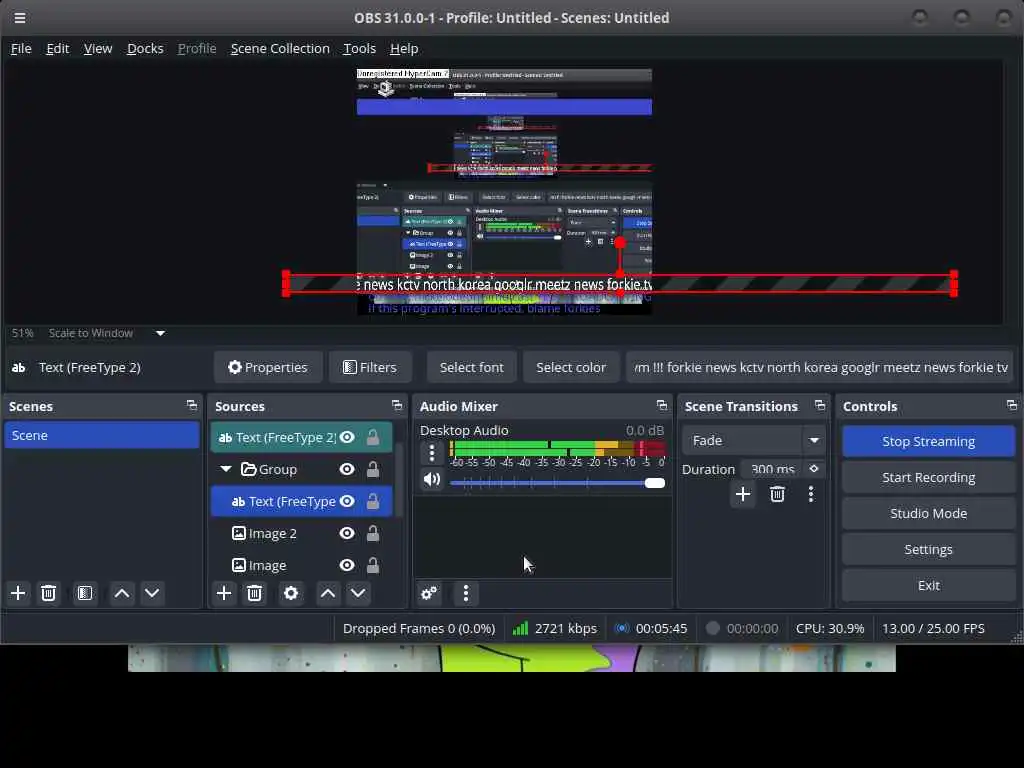Enable Studio Mode
The image size is (1024, 768).
928,513
